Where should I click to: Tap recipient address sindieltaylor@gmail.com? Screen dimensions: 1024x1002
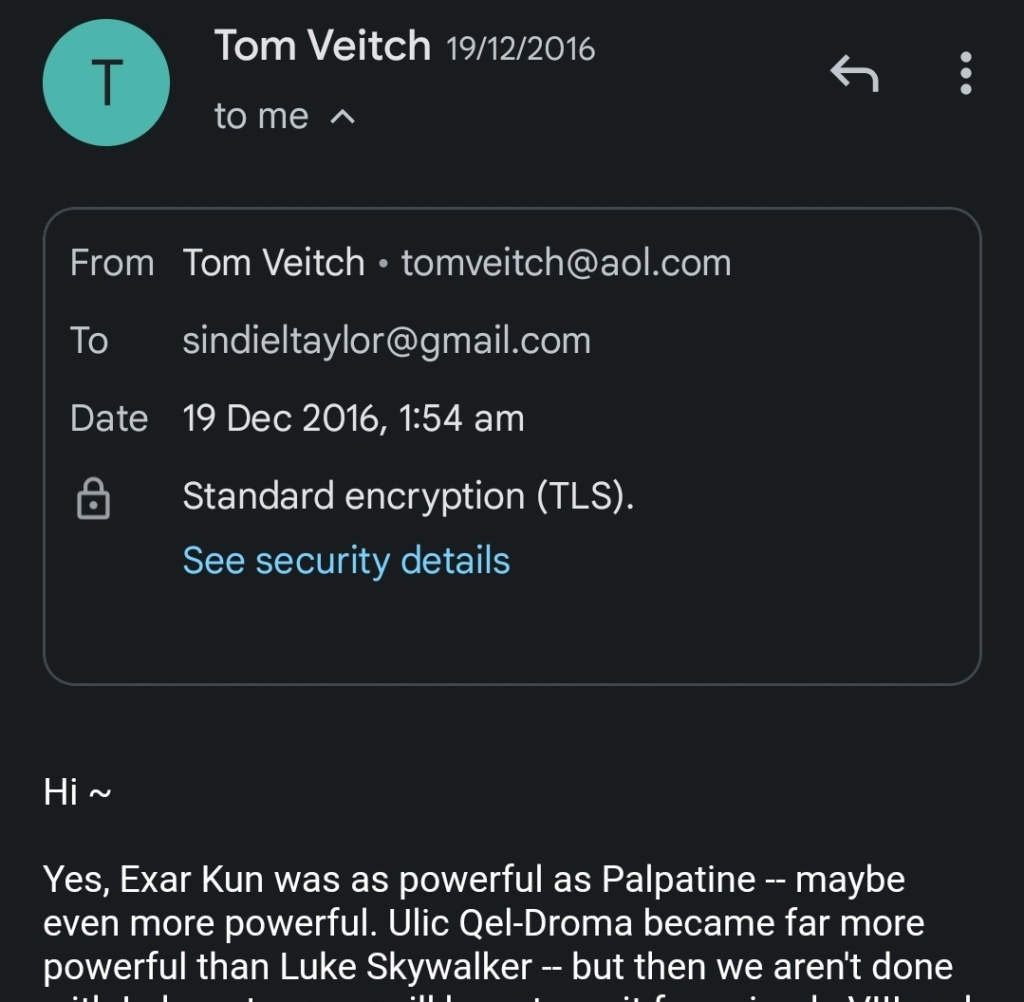pyautogui.click(x=387, y=340)
